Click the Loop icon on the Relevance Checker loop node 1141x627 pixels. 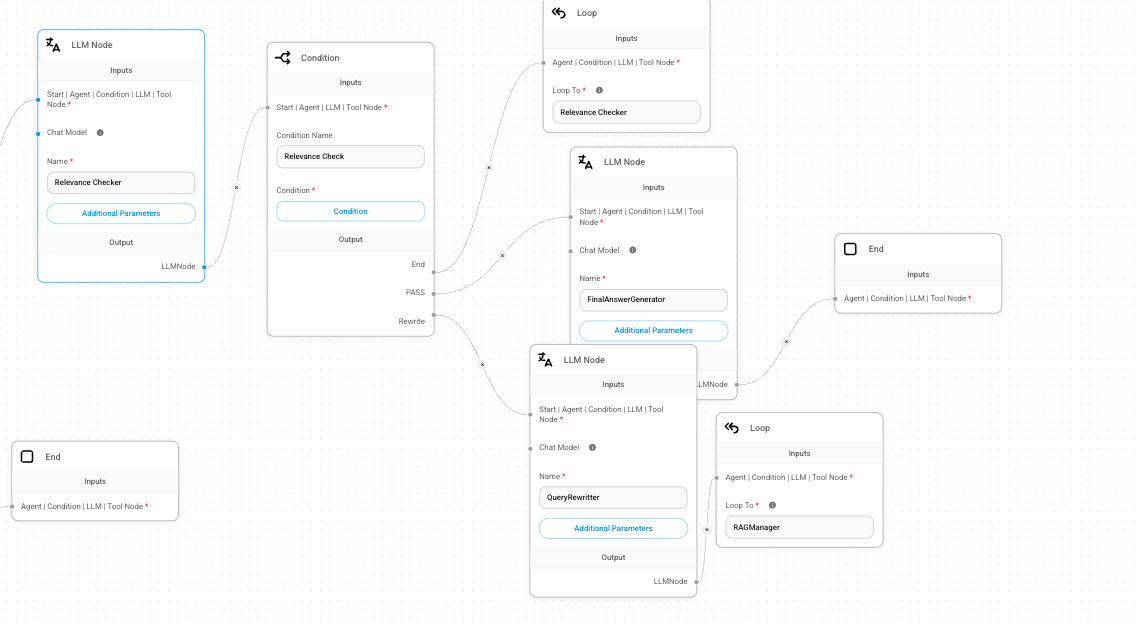pyautogui.click(x=559, y=13)
